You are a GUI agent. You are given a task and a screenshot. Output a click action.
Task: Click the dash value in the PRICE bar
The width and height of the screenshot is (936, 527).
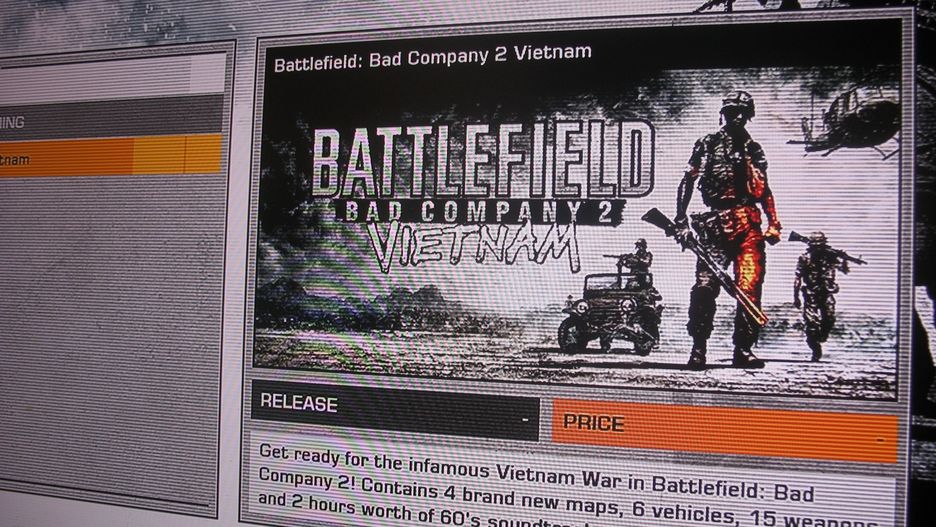[880, 441]
